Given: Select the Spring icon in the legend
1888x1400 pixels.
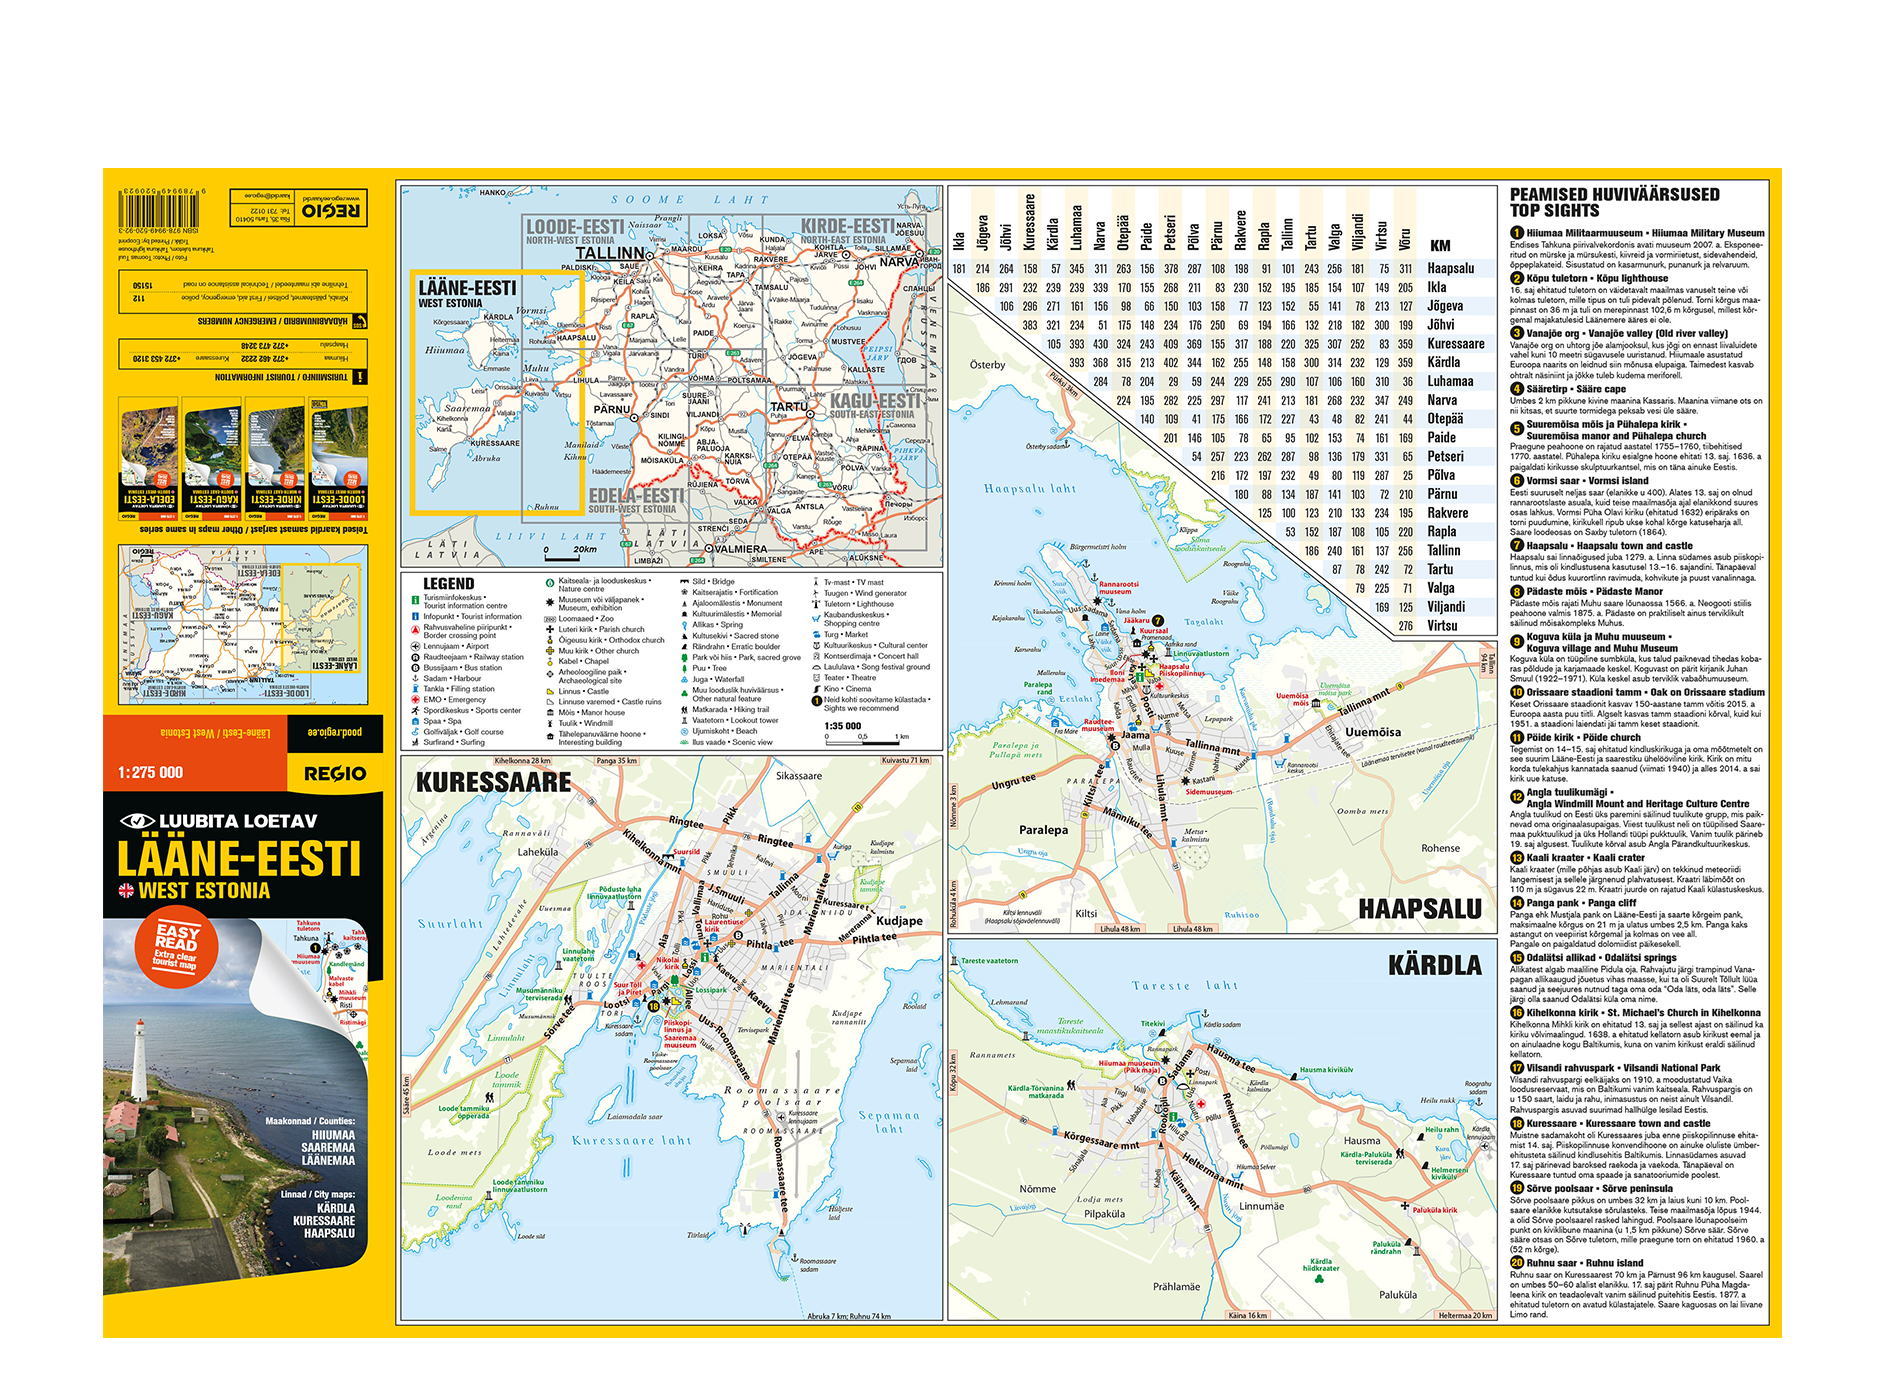Looking at the screenshot, I should pyautogui.click(x=684, y=625).
